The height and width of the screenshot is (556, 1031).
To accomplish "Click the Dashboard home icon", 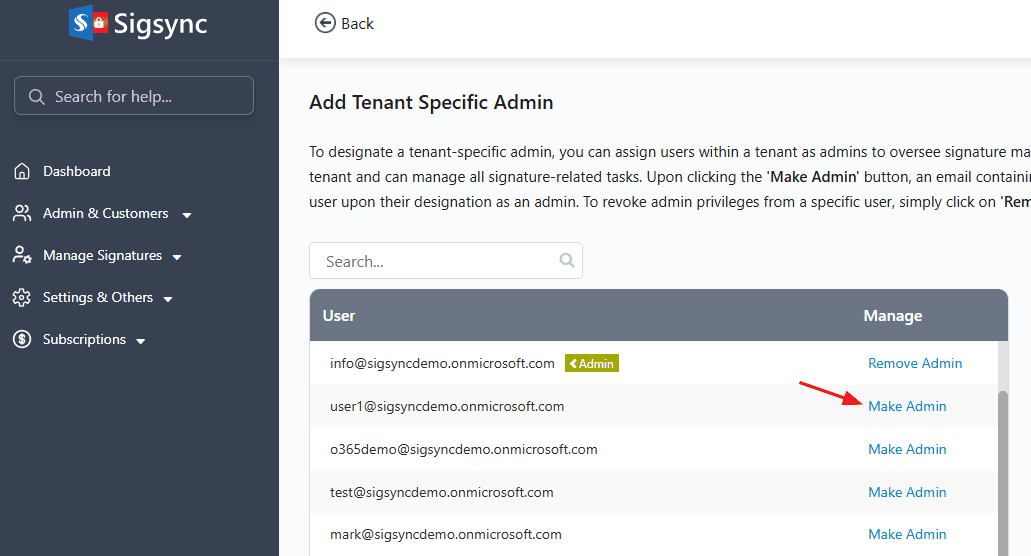I will [22, 171].
